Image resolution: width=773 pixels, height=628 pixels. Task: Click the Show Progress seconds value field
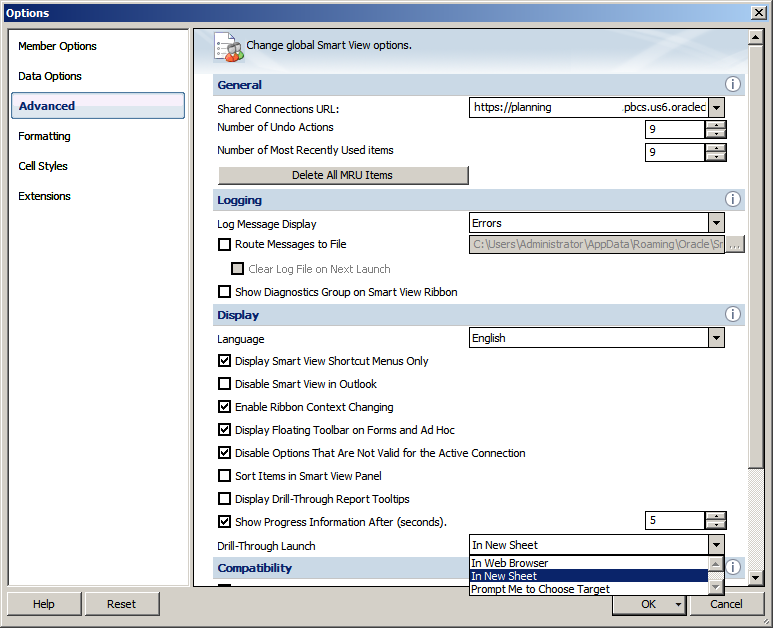(675, 521)
